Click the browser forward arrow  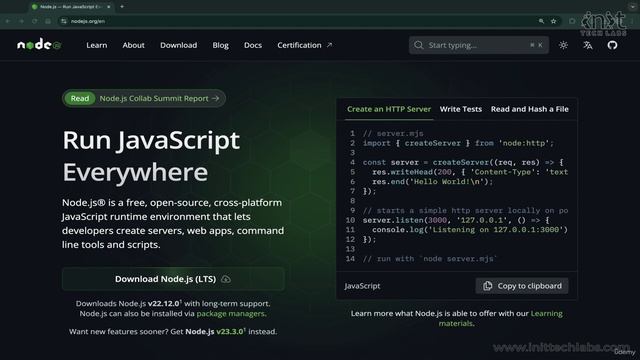pyautogui.click(x=21, y=21)
